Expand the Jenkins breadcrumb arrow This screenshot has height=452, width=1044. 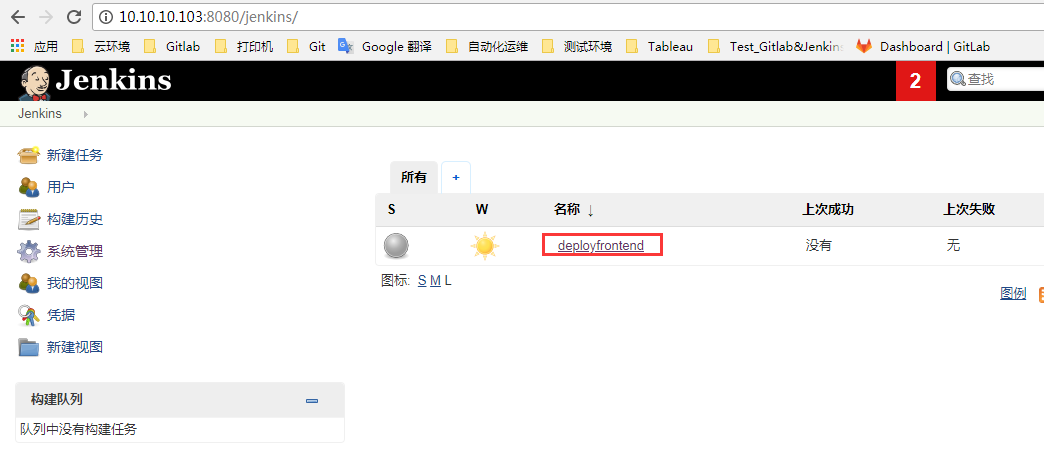click(86, 114)
